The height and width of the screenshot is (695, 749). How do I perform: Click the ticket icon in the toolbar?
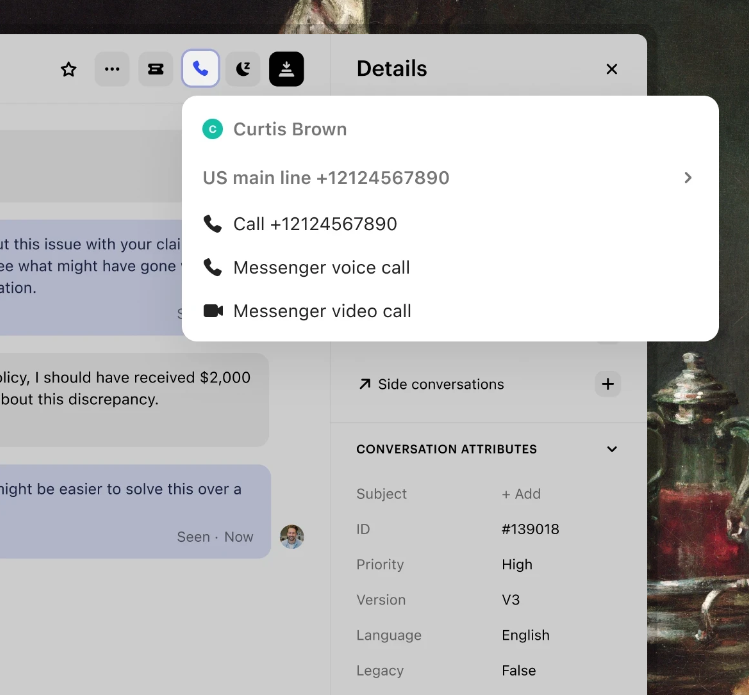[x=155, y=69]
